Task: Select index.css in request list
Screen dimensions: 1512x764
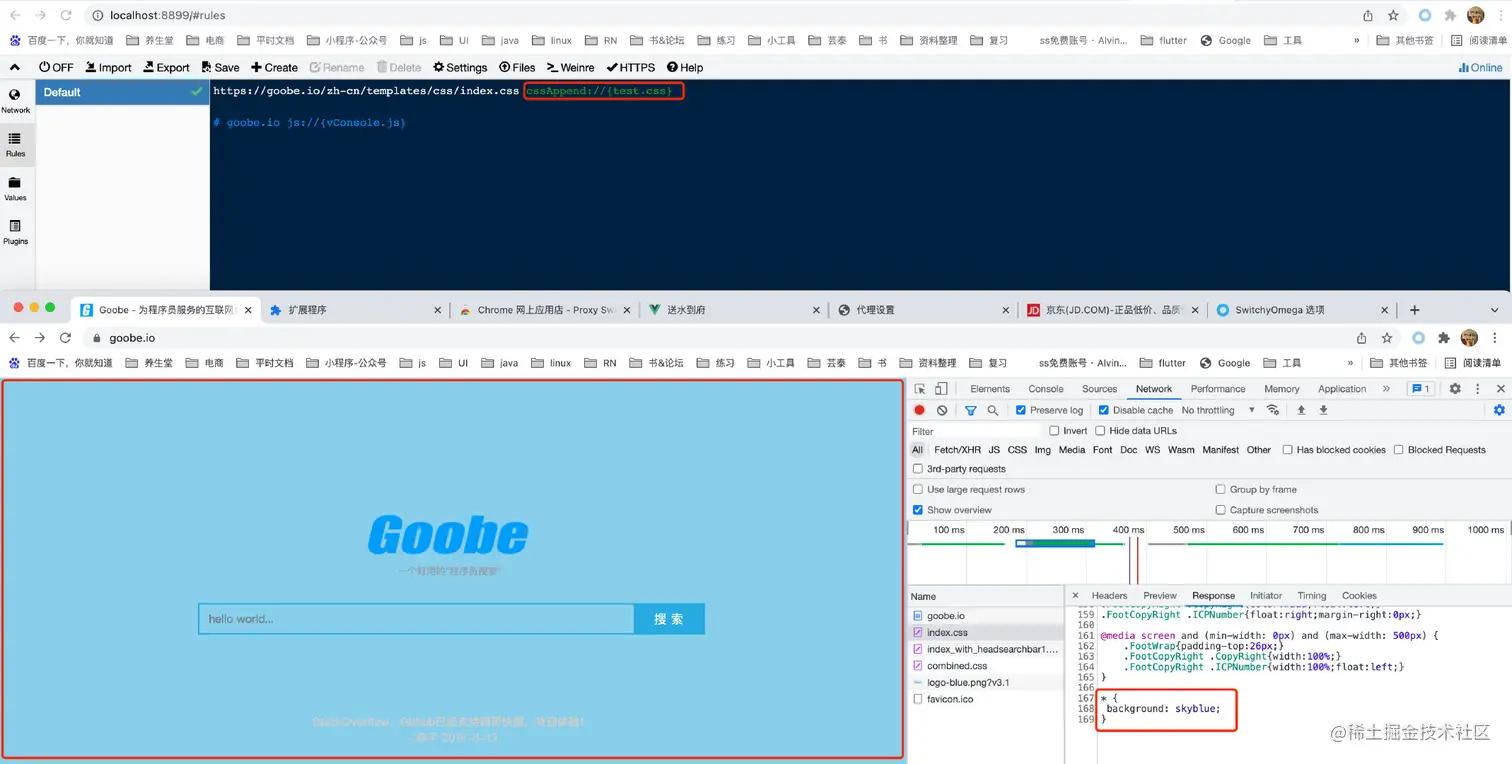Action: pos(986,633)
